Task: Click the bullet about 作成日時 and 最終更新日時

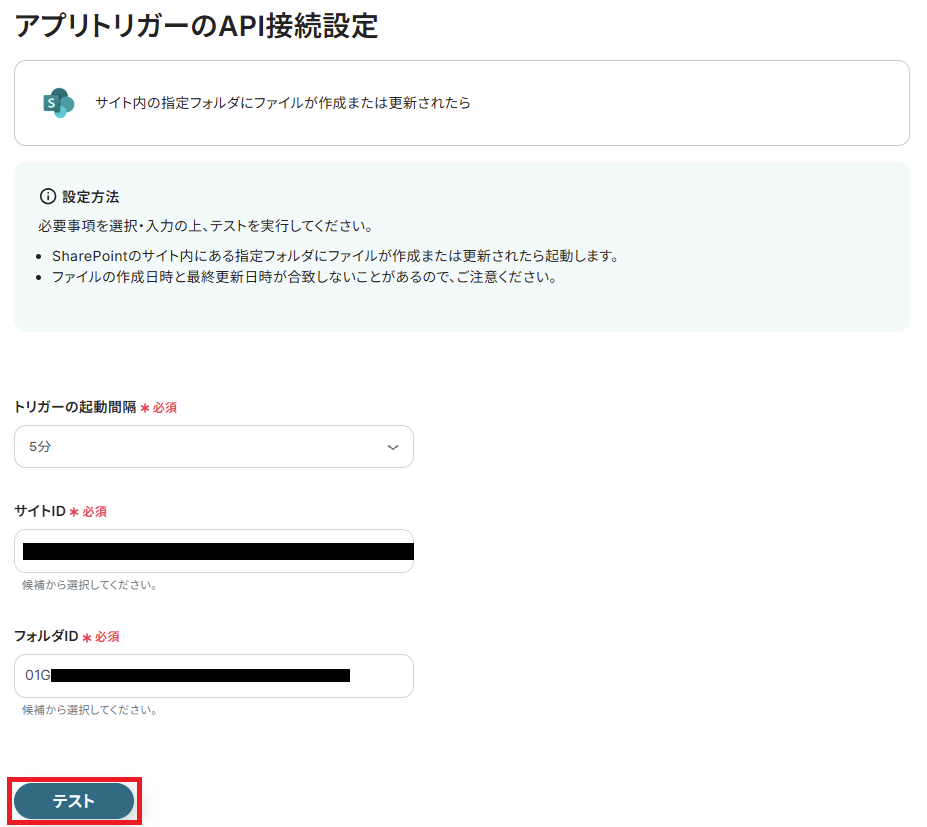Action: point(304,277)
